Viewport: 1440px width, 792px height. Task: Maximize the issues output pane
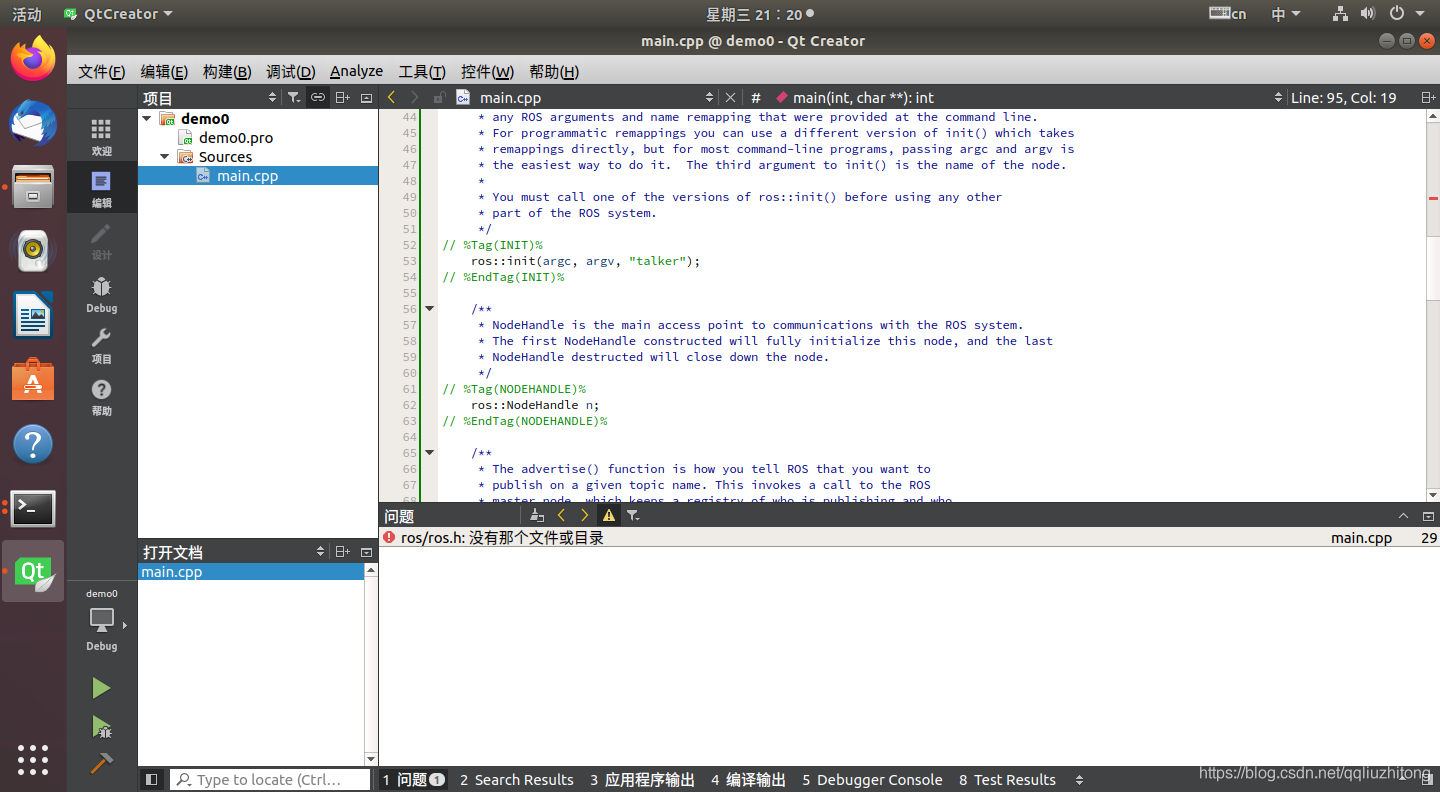click(x=1402, y=516)
